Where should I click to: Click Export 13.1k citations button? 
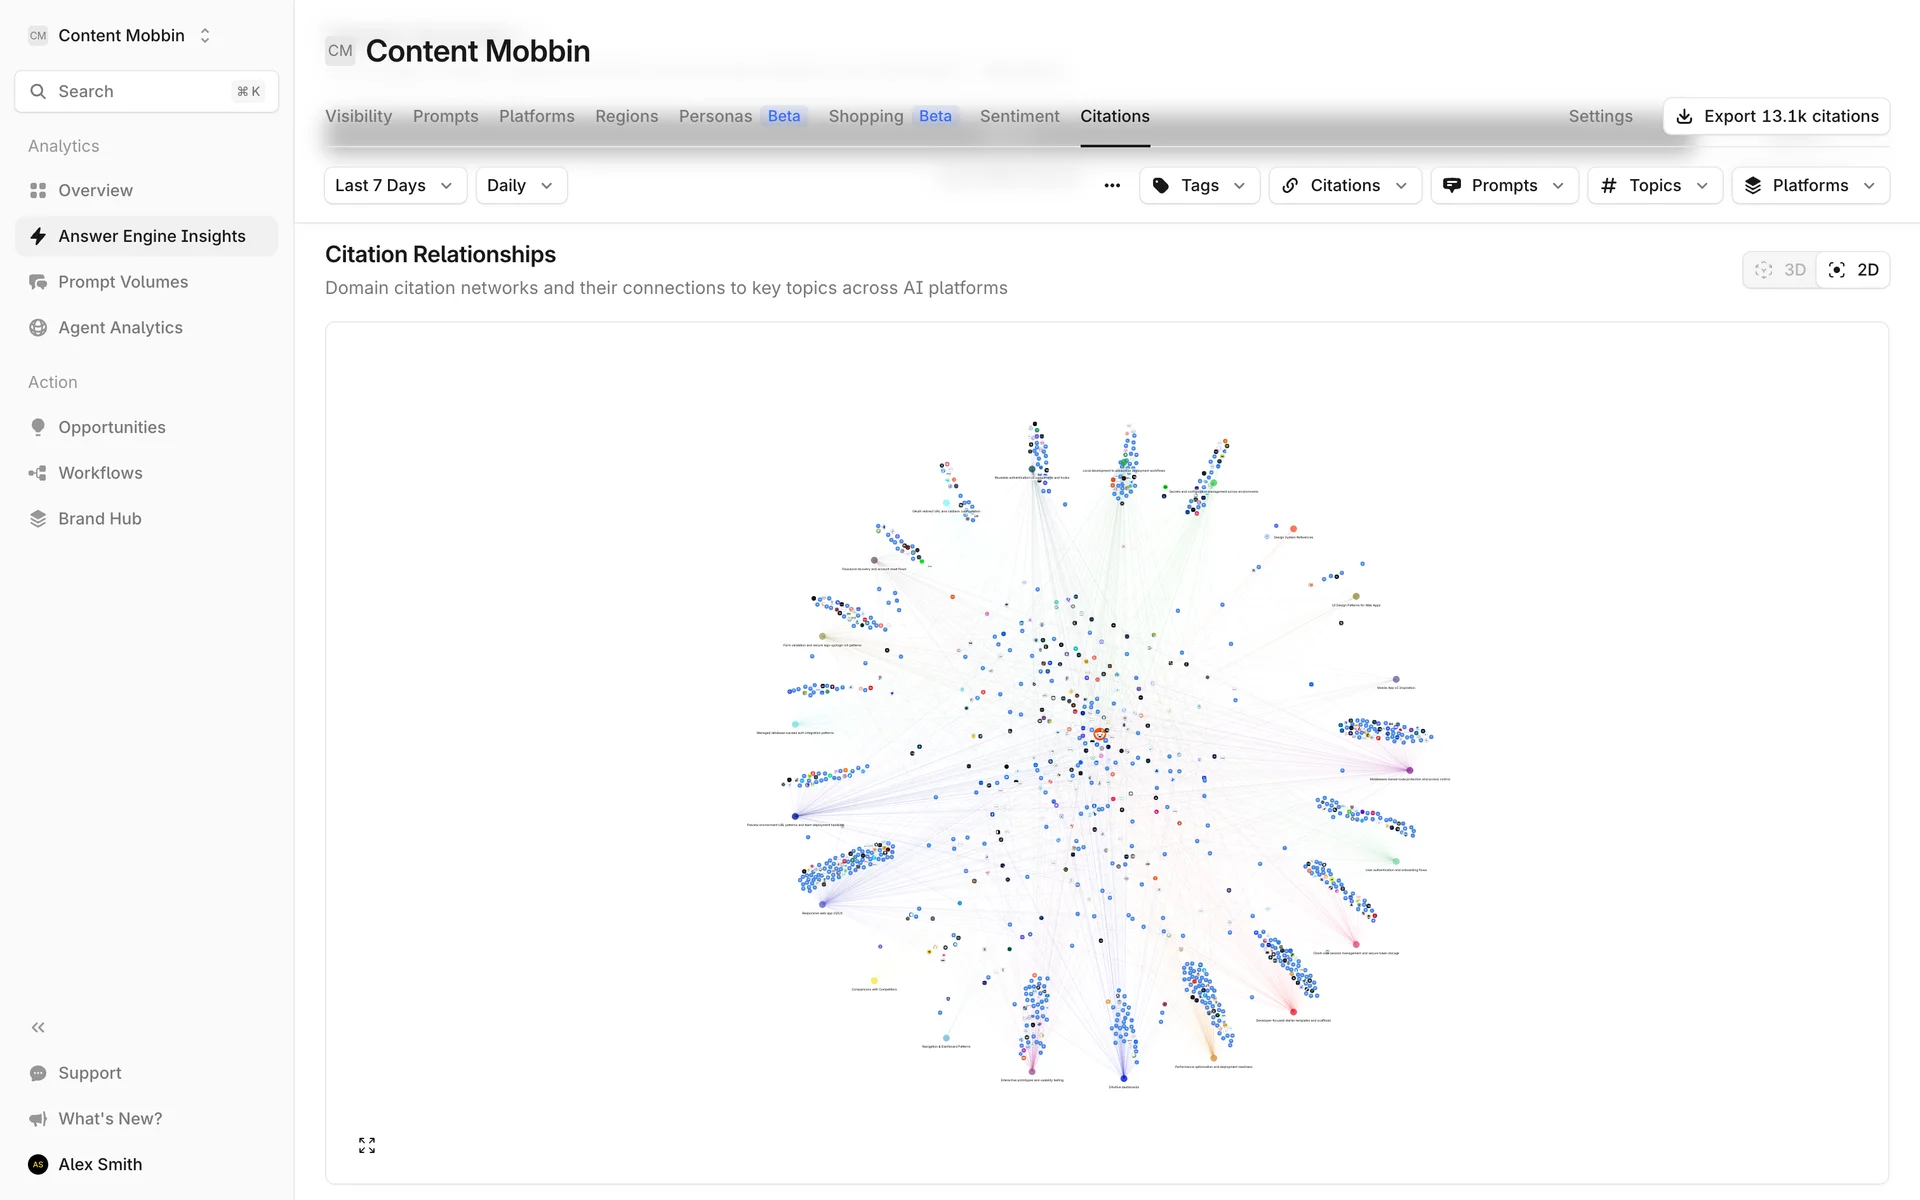pos(1776,116)
